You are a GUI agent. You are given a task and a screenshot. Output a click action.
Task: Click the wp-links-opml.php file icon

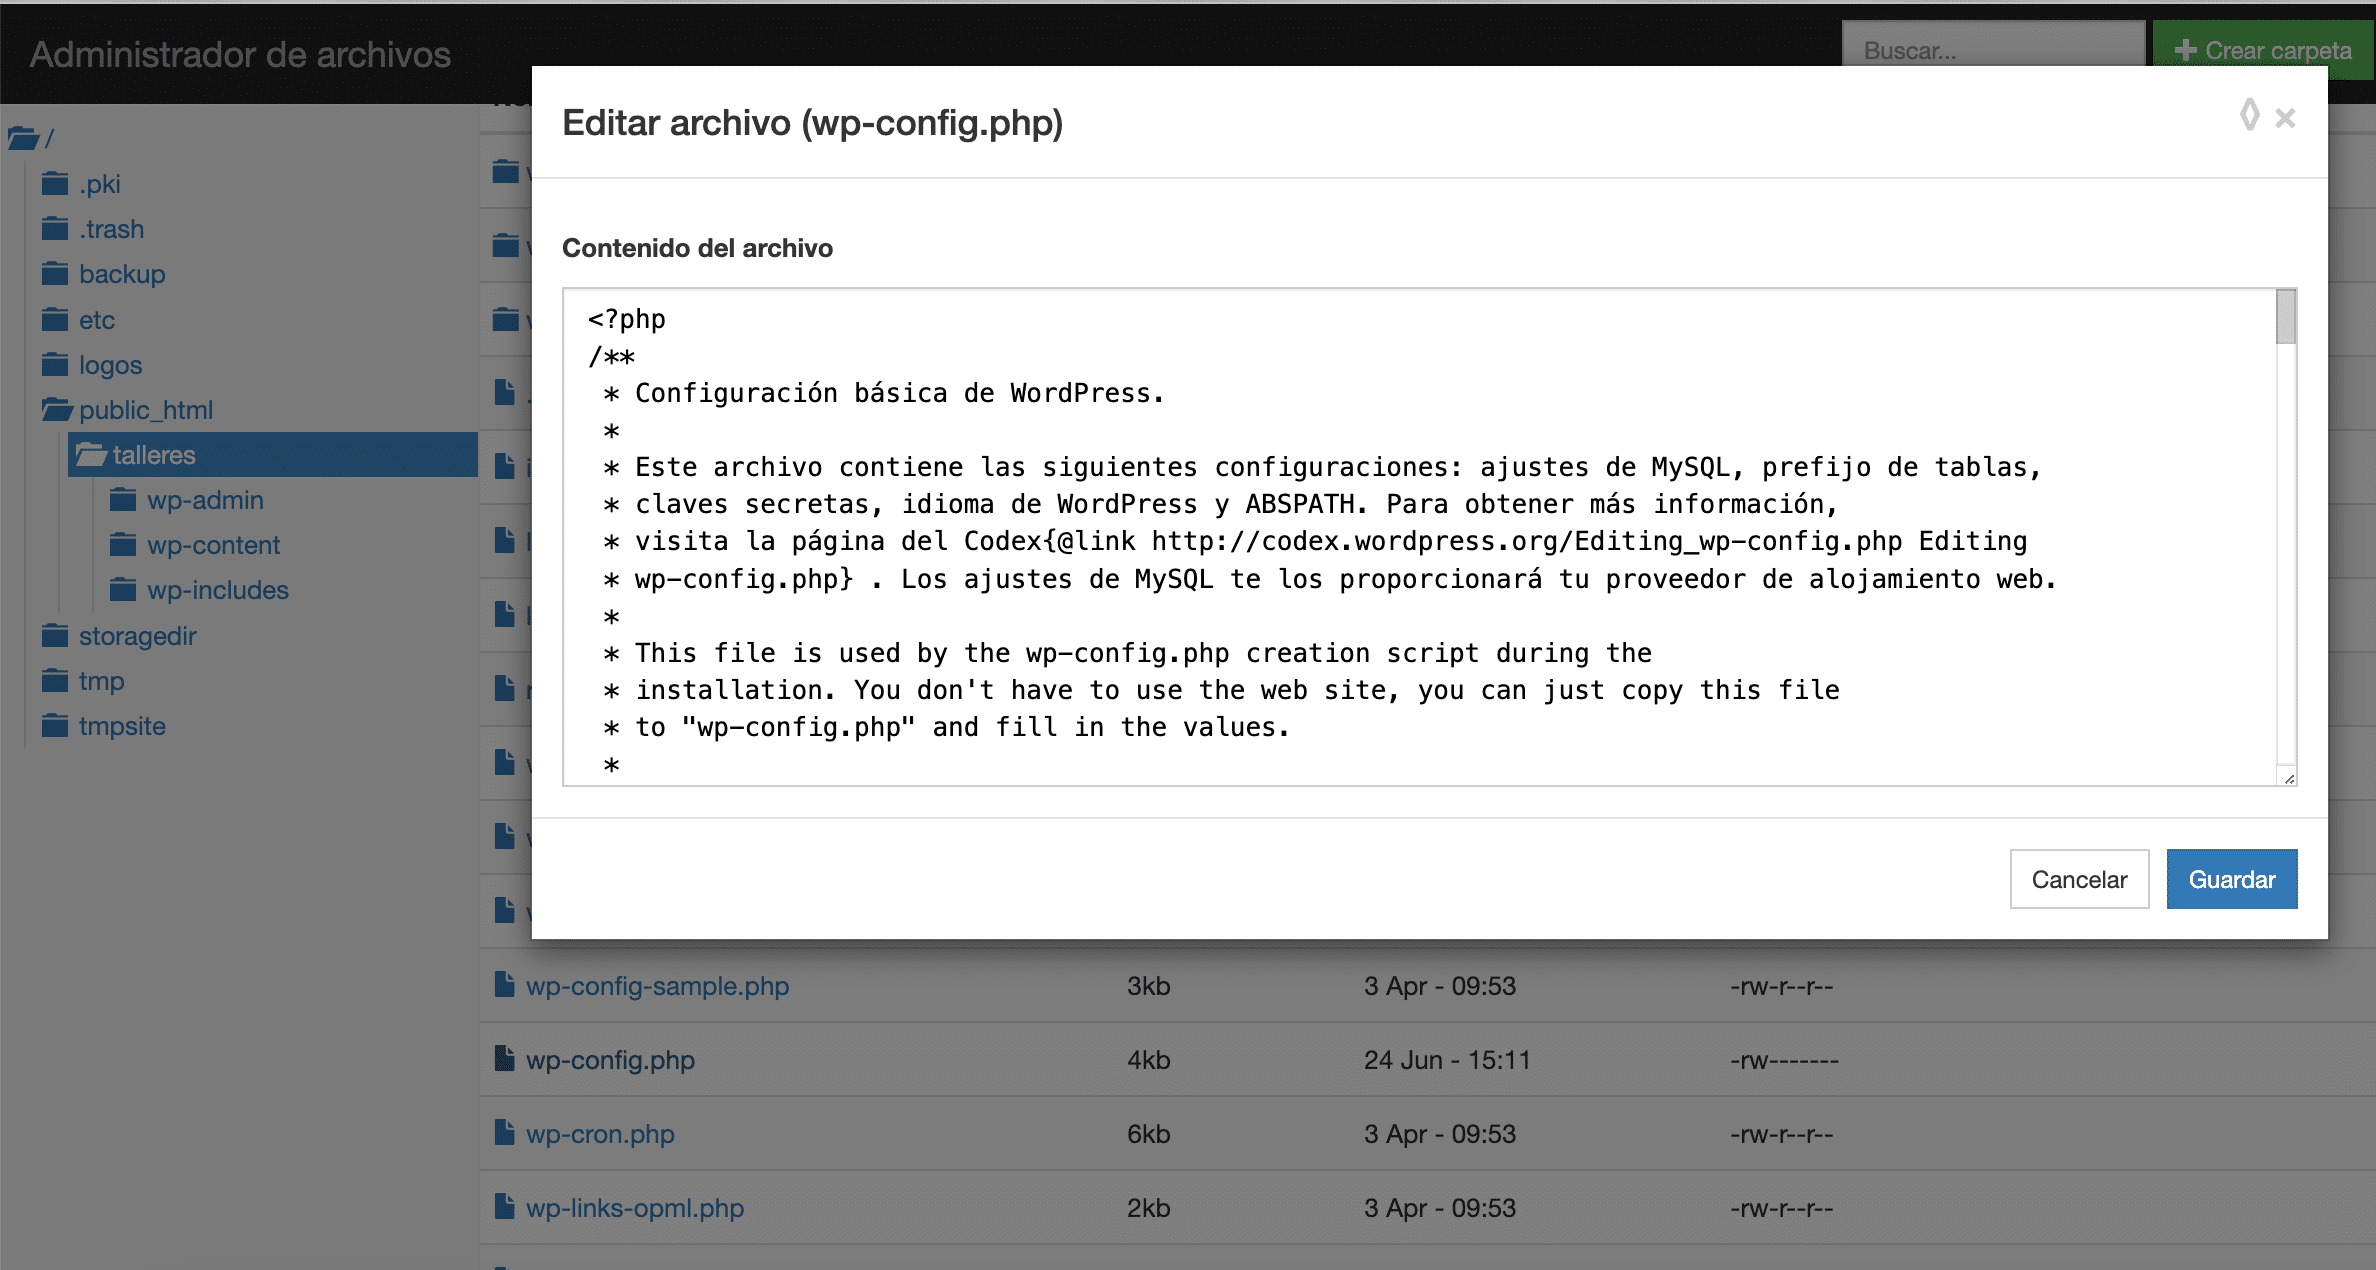point(505,1207)
